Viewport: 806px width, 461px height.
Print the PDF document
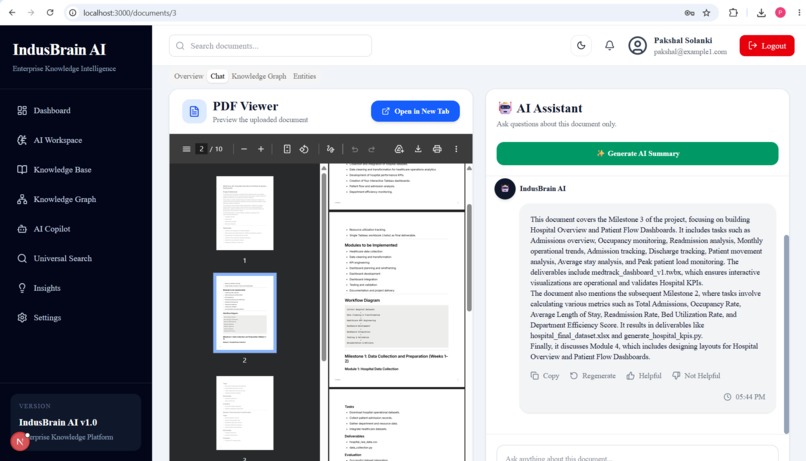[437, 149]
